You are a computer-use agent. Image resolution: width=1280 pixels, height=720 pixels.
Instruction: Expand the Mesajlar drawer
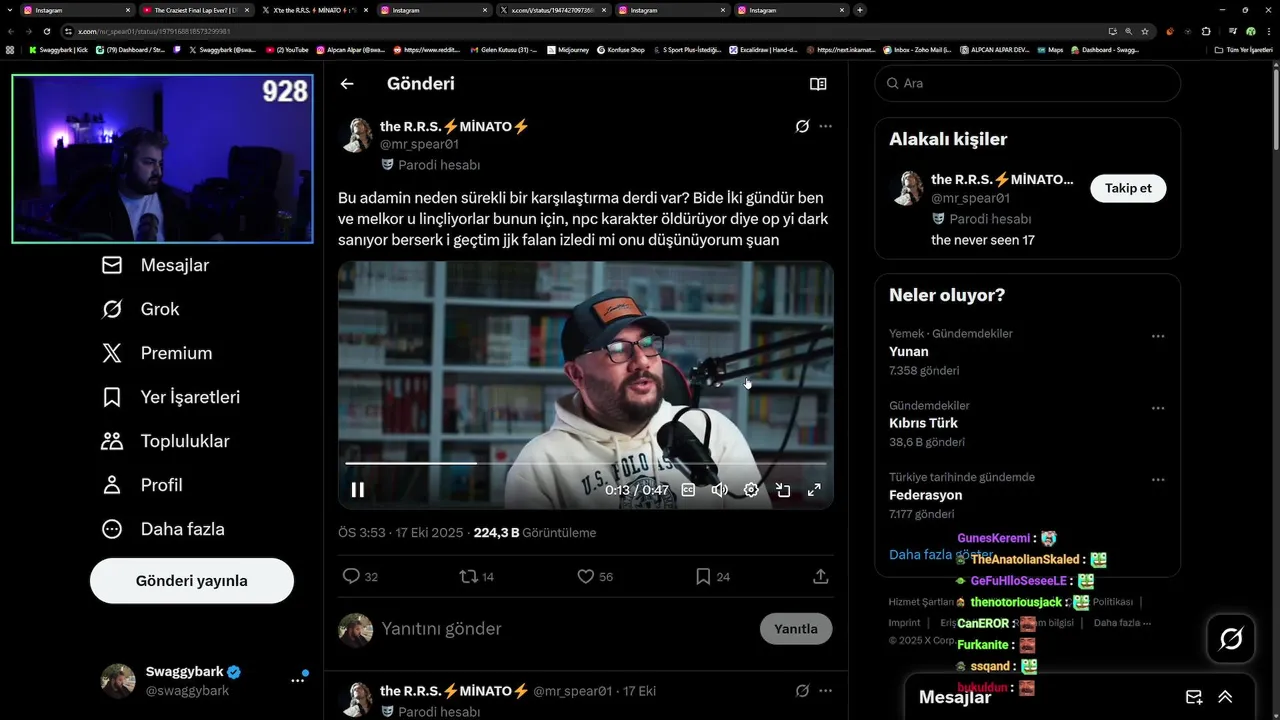click(x=1225, y=697)
